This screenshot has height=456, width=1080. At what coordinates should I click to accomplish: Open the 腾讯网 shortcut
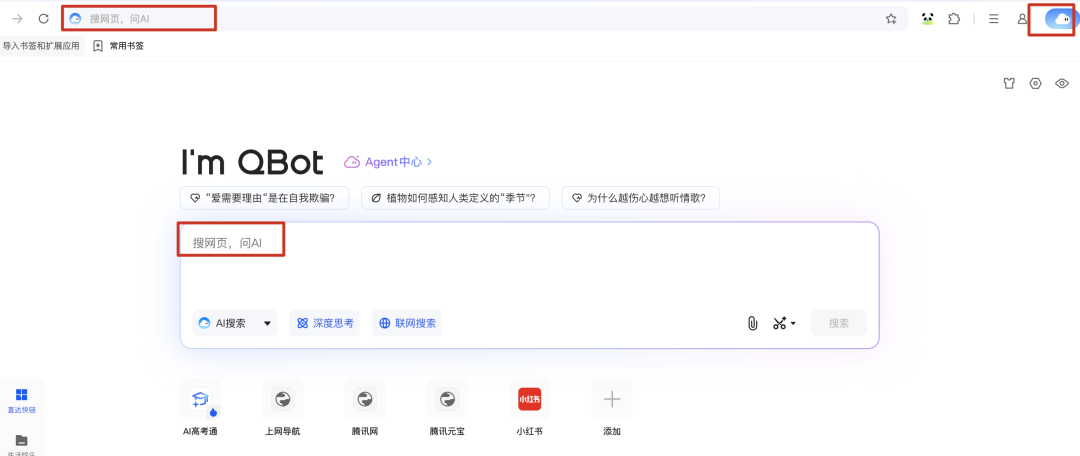pyautogui.click(x=364, y=408)
